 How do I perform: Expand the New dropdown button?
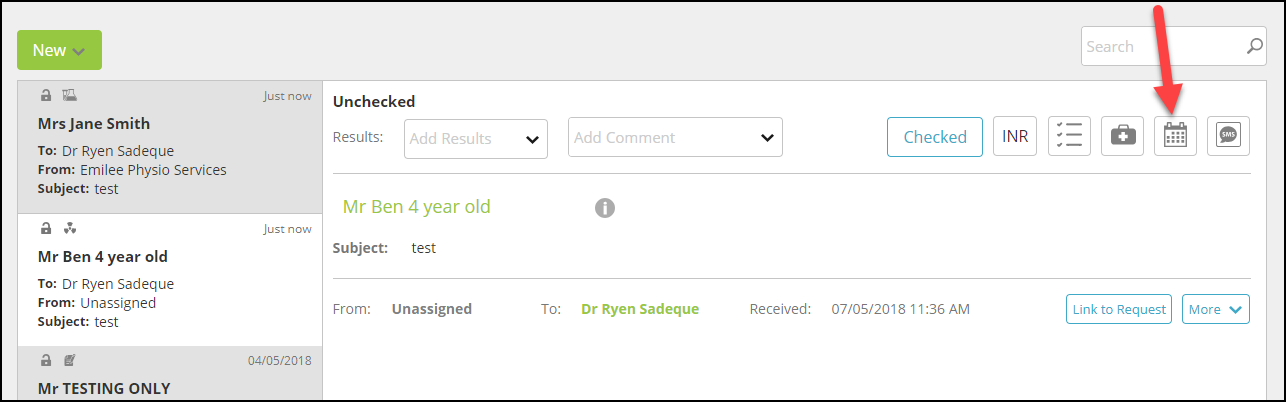click(x=59, y=50)
